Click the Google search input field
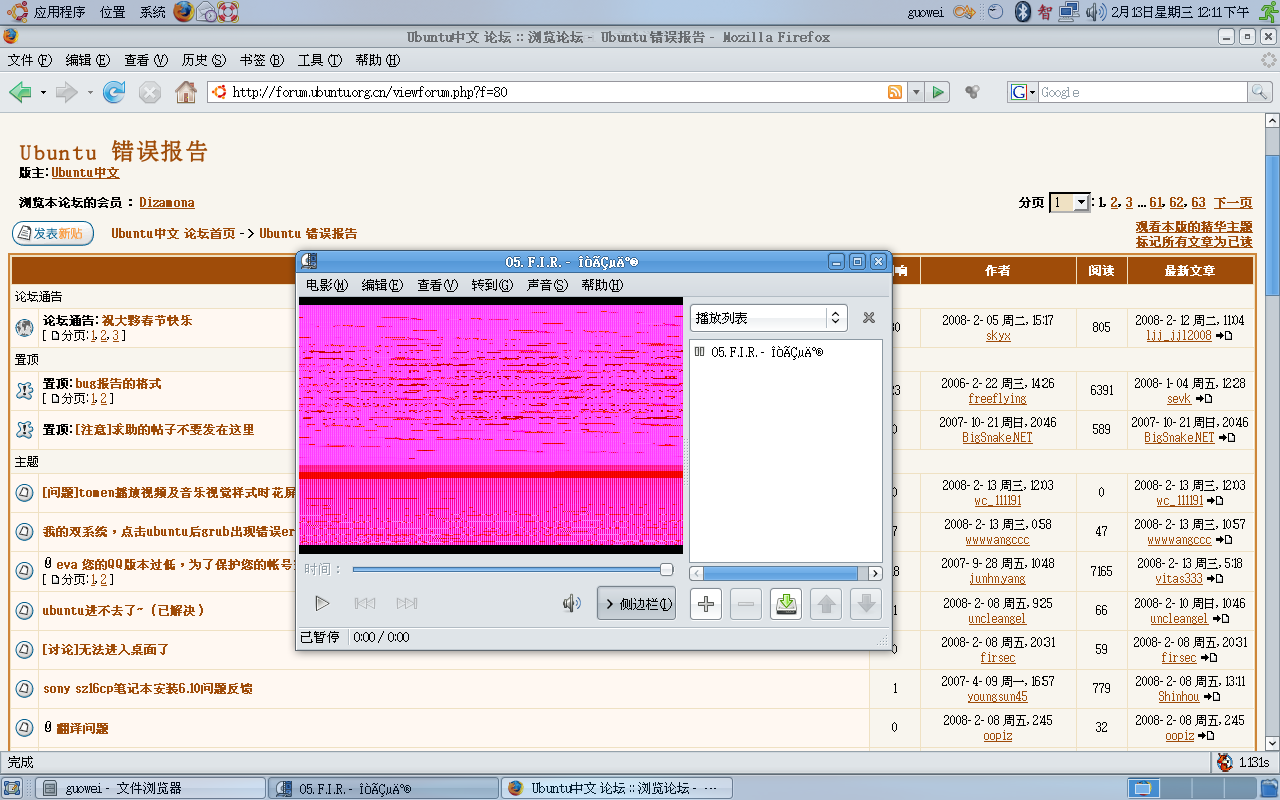The height and width of the screenshot is (800, 1280). pos(1143,92)
